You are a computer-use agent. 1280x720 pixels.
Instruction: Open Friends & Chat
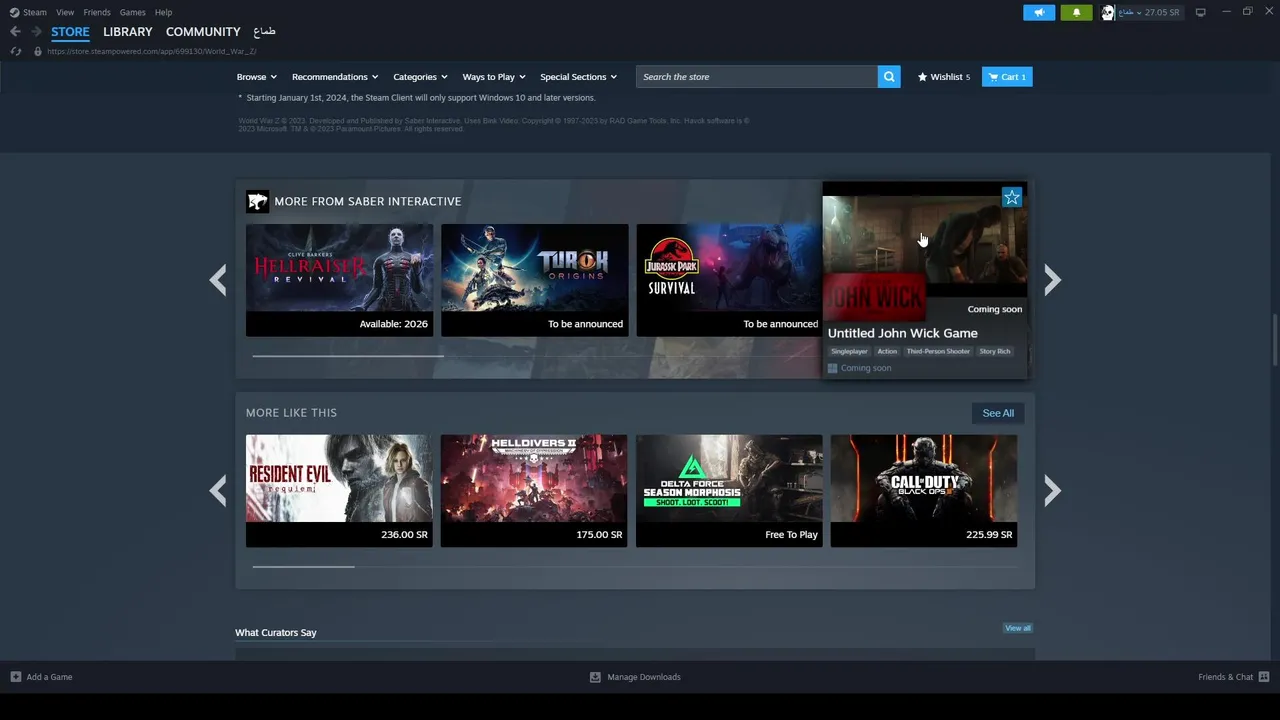point(1225,677)
